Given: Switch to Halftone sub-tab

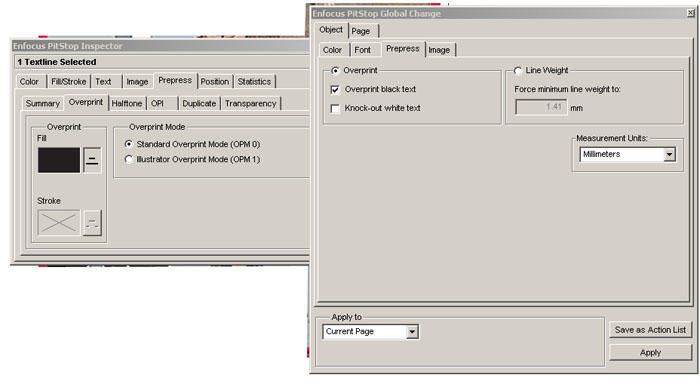Looking at the screenshot, I should (x=127, y=104).
